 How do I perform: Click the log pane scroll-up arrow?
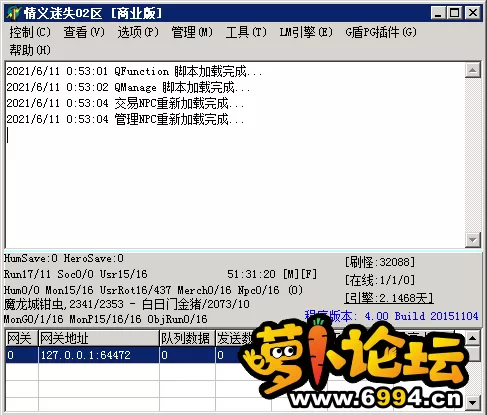coord(473,70)
